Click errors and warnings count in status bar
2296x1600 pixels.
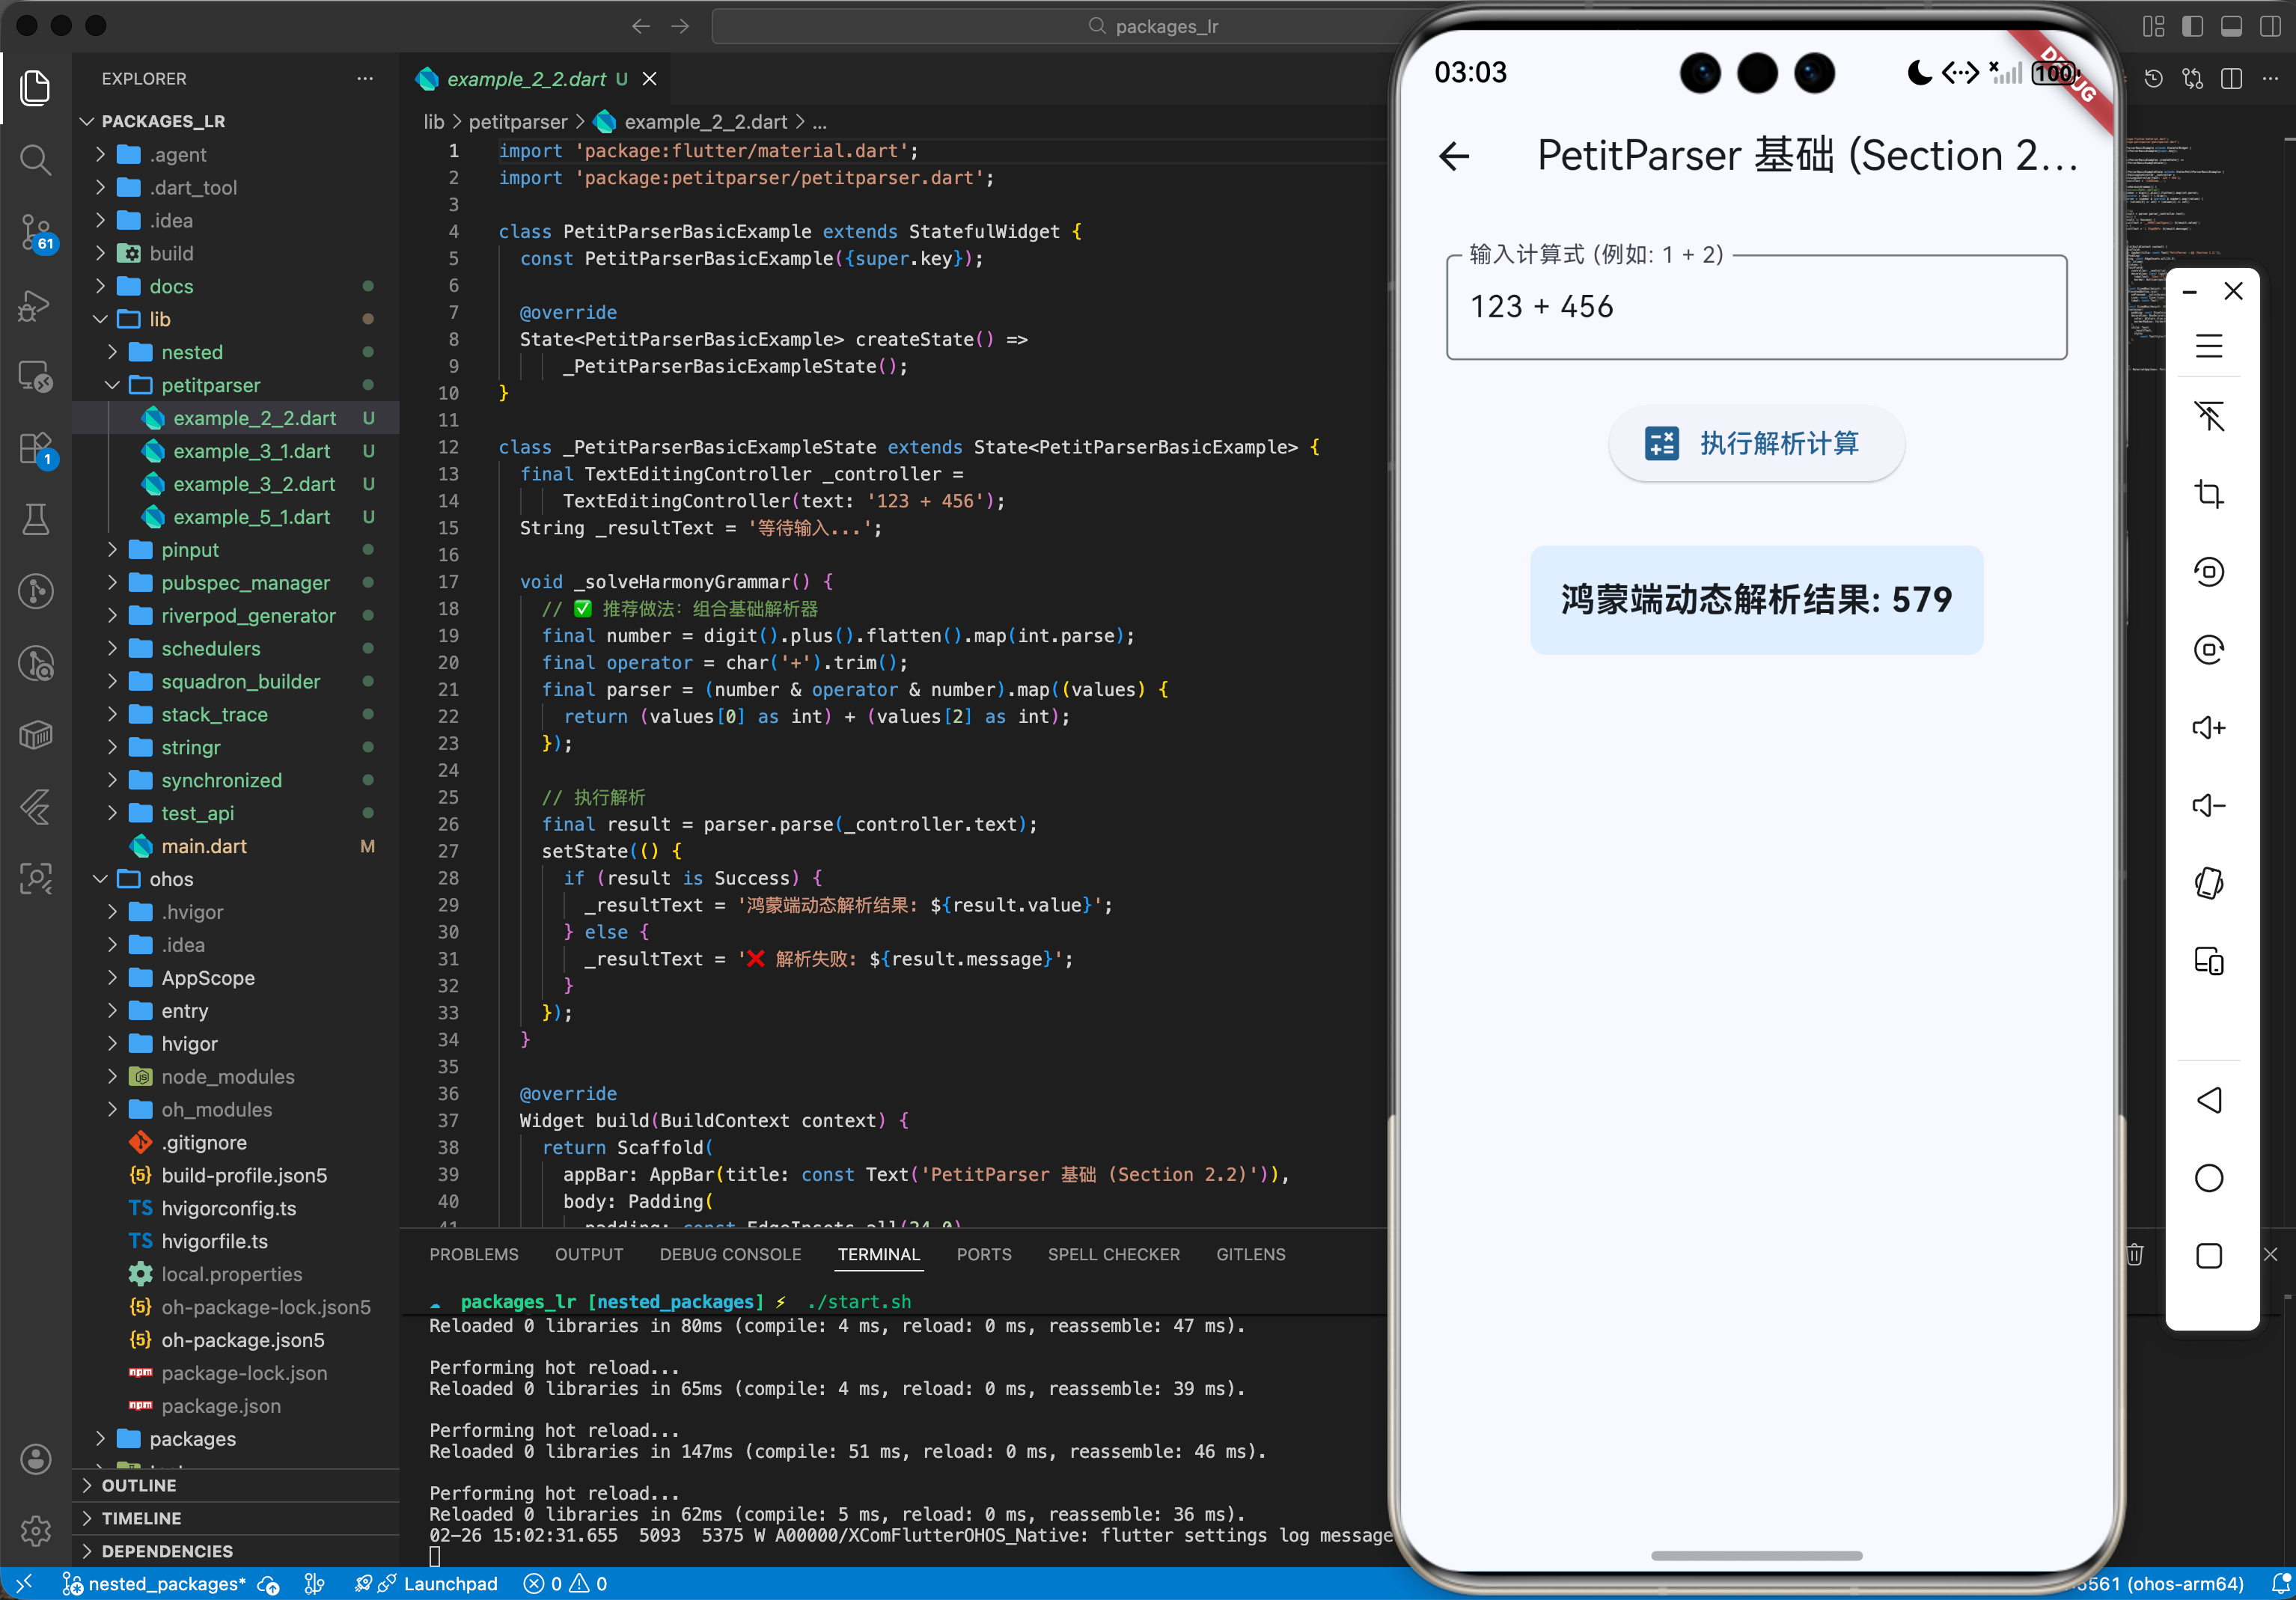[x=566, y=1584]
